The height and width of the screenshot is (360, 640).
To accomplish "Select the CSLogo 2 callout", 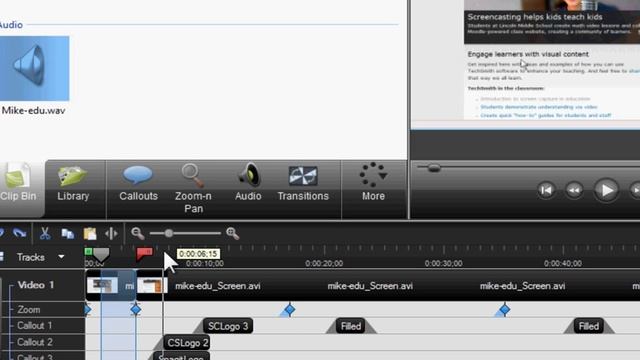I will (x=188, y=343).
